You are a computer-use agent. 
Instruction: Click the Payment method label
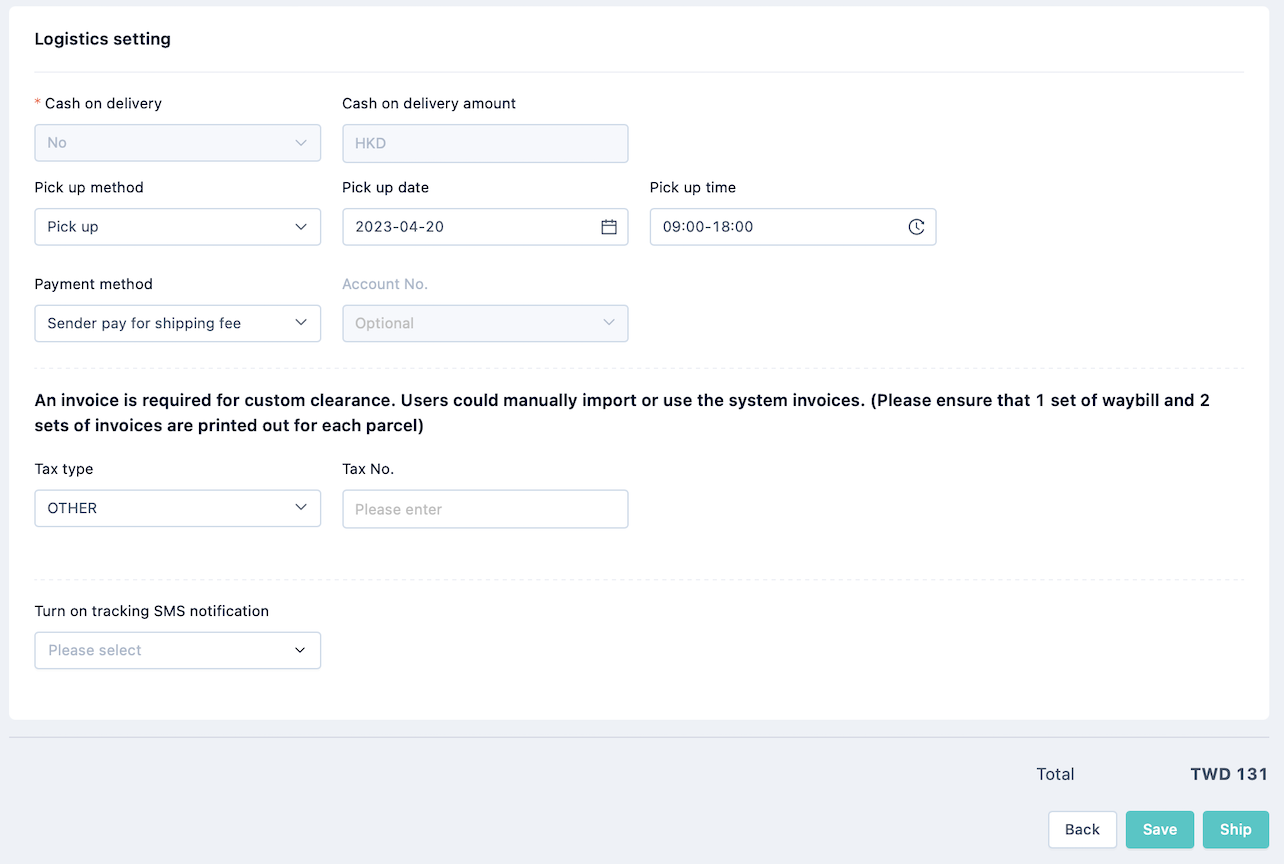pos(94,284)
